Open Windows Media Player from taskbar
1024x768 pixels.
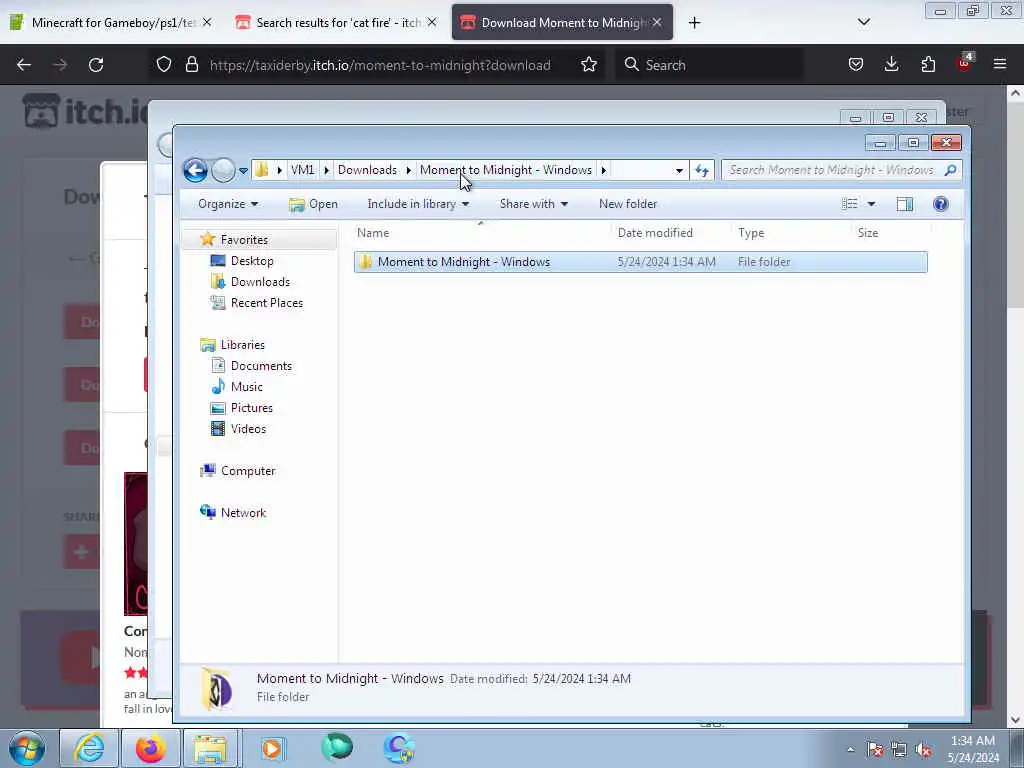click(x=272, y=748)
